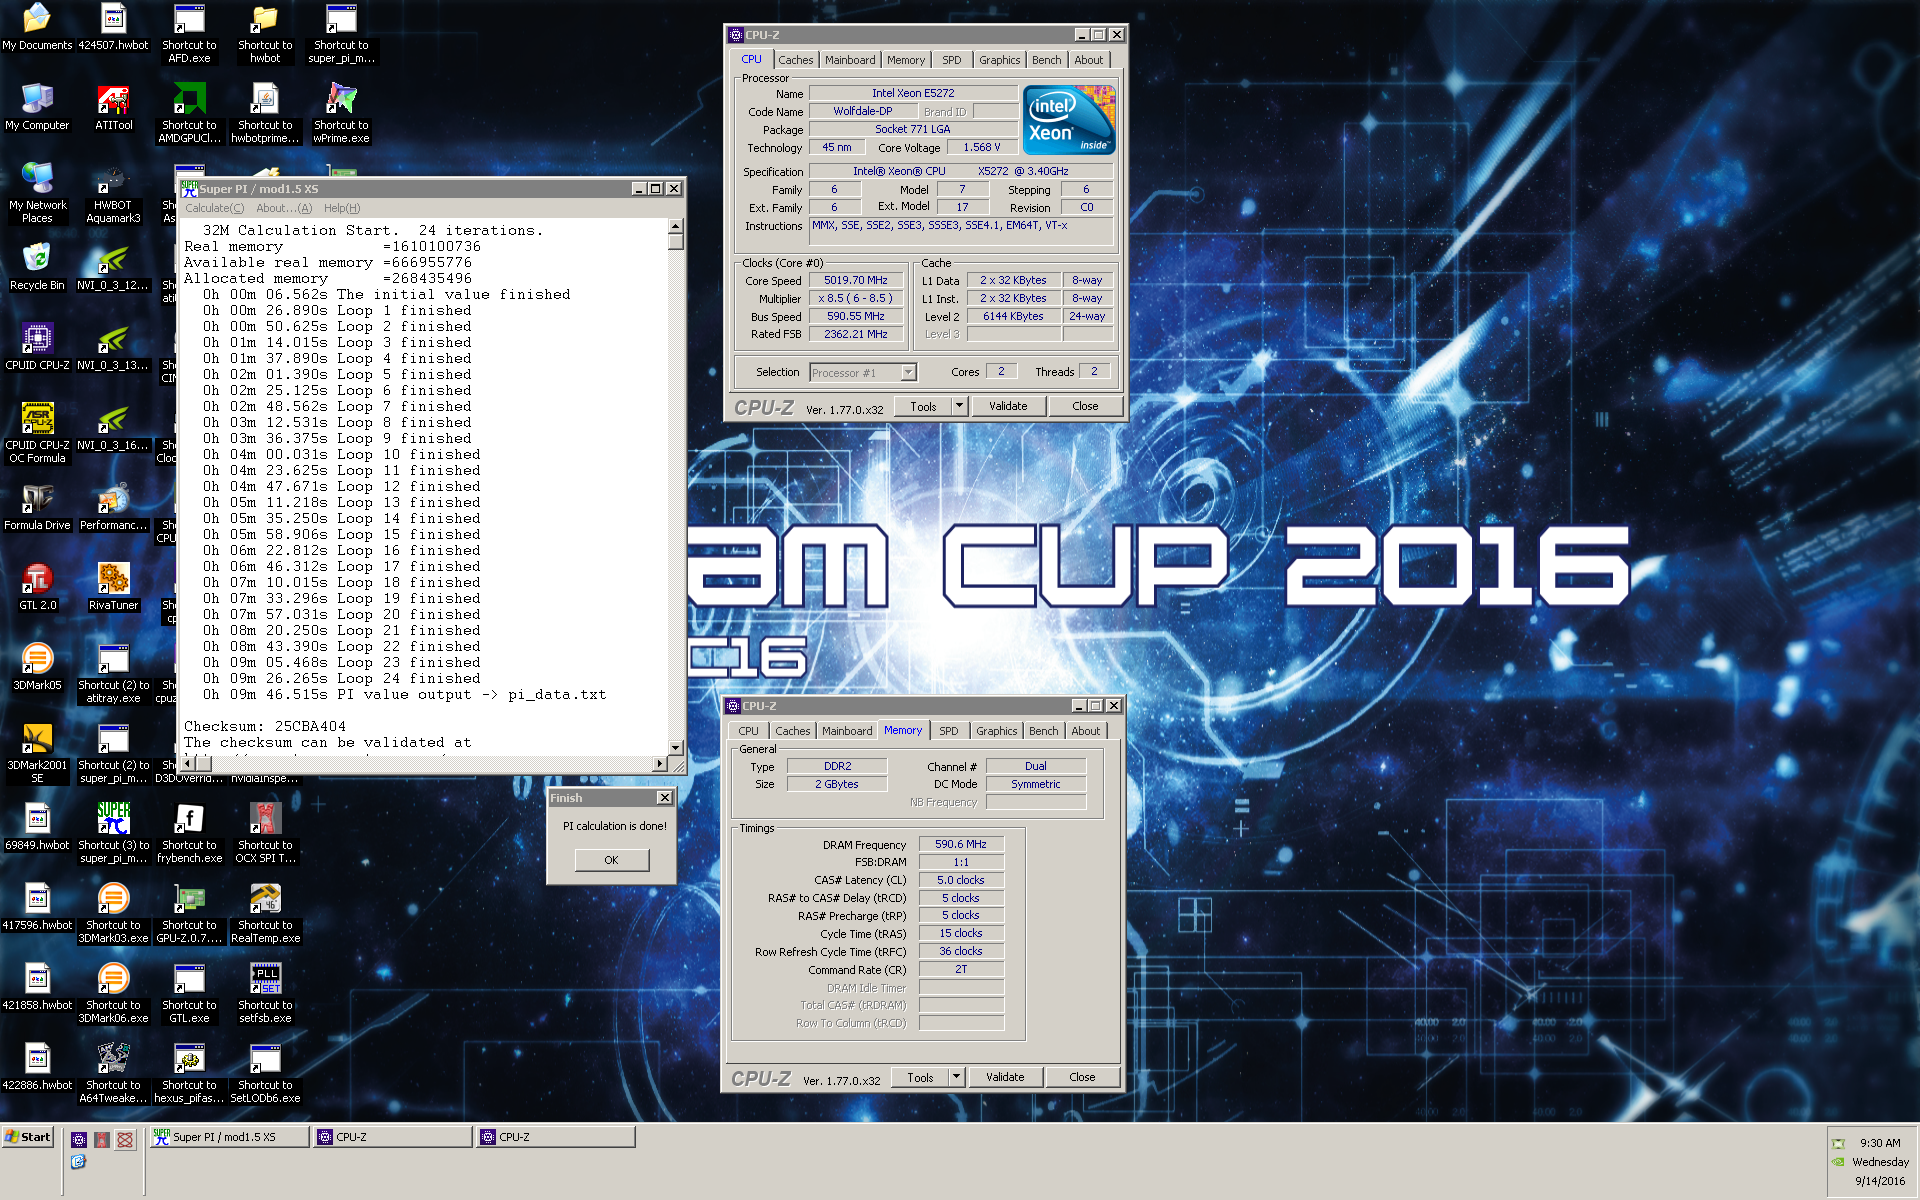
Task: Click Intel Xeon inside logo in CPU-Z
Action: [1069, 119]
